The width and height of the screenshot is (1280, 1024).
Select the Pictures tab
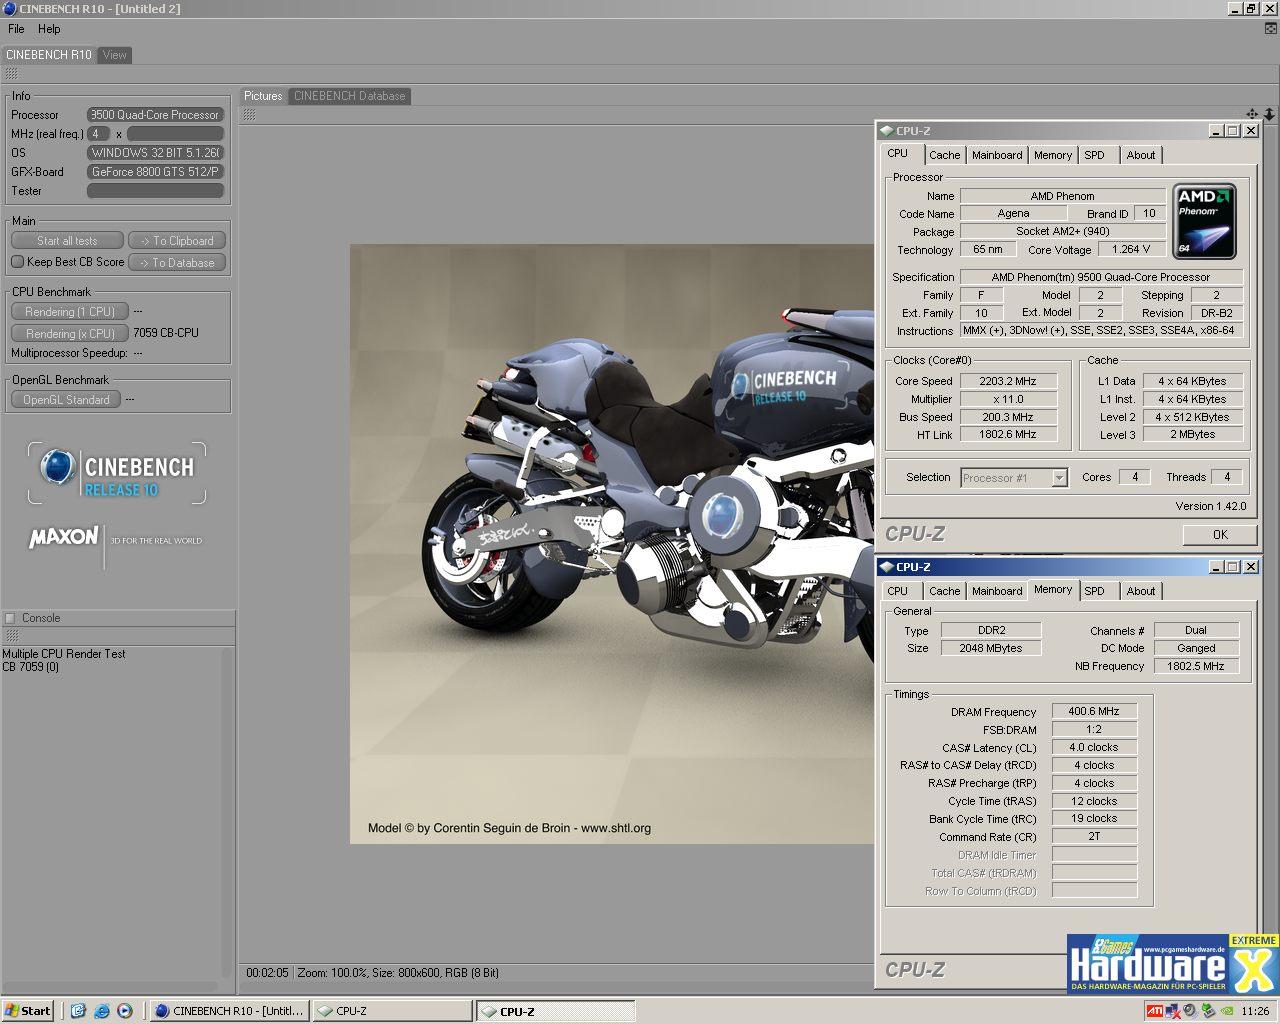pos(263,96)
